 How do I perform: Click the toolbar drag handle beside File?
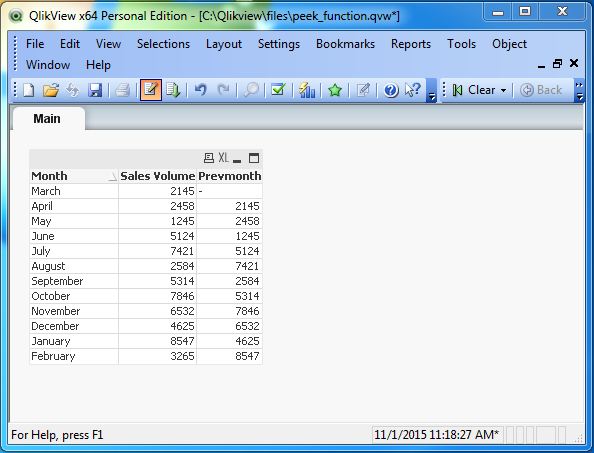tap(15, 53)
